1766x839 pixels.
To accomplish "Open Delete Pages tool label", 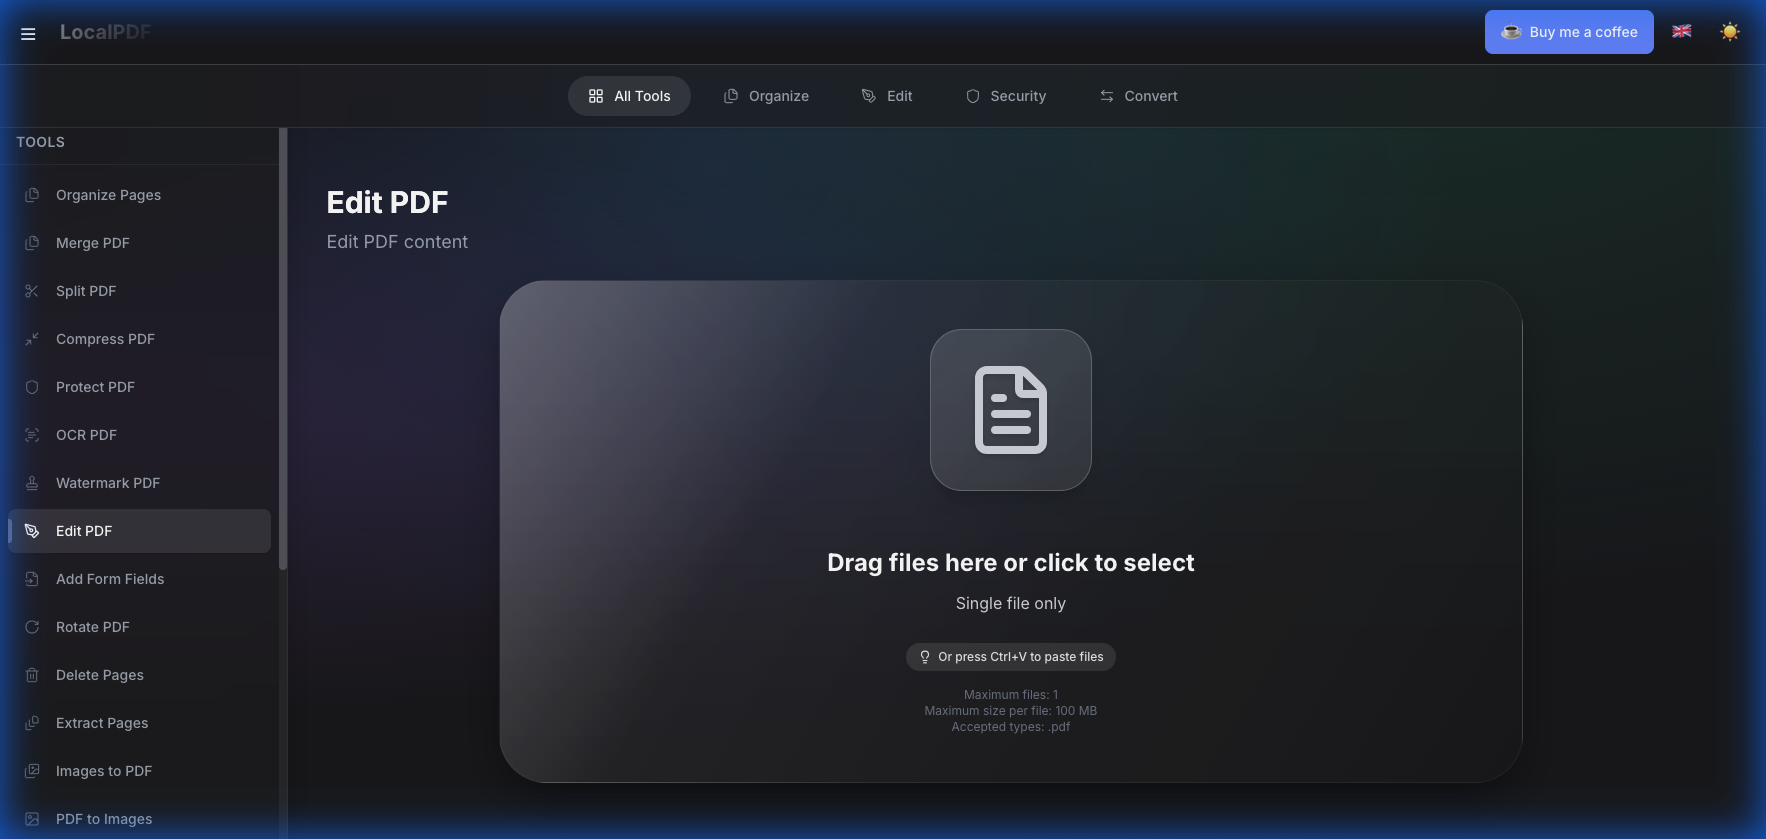I will tap(100, 675).
